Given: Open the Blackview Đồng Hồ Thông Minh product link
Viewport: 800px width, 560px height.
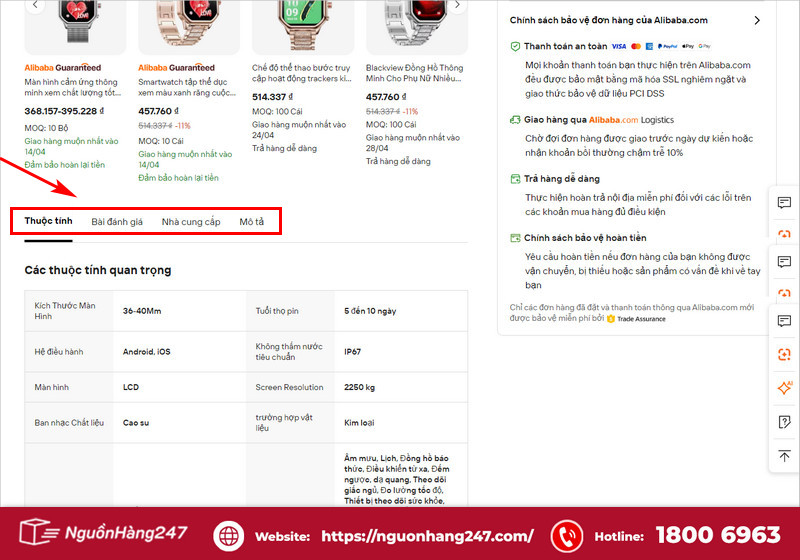Looking at the screenshot, I should coord(414,73).
